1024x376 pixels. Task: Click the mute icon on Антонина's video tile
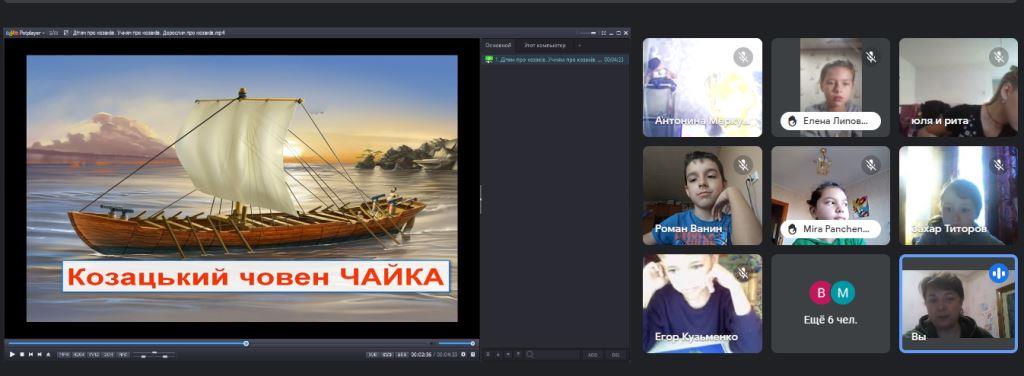(x=743, y=57)
